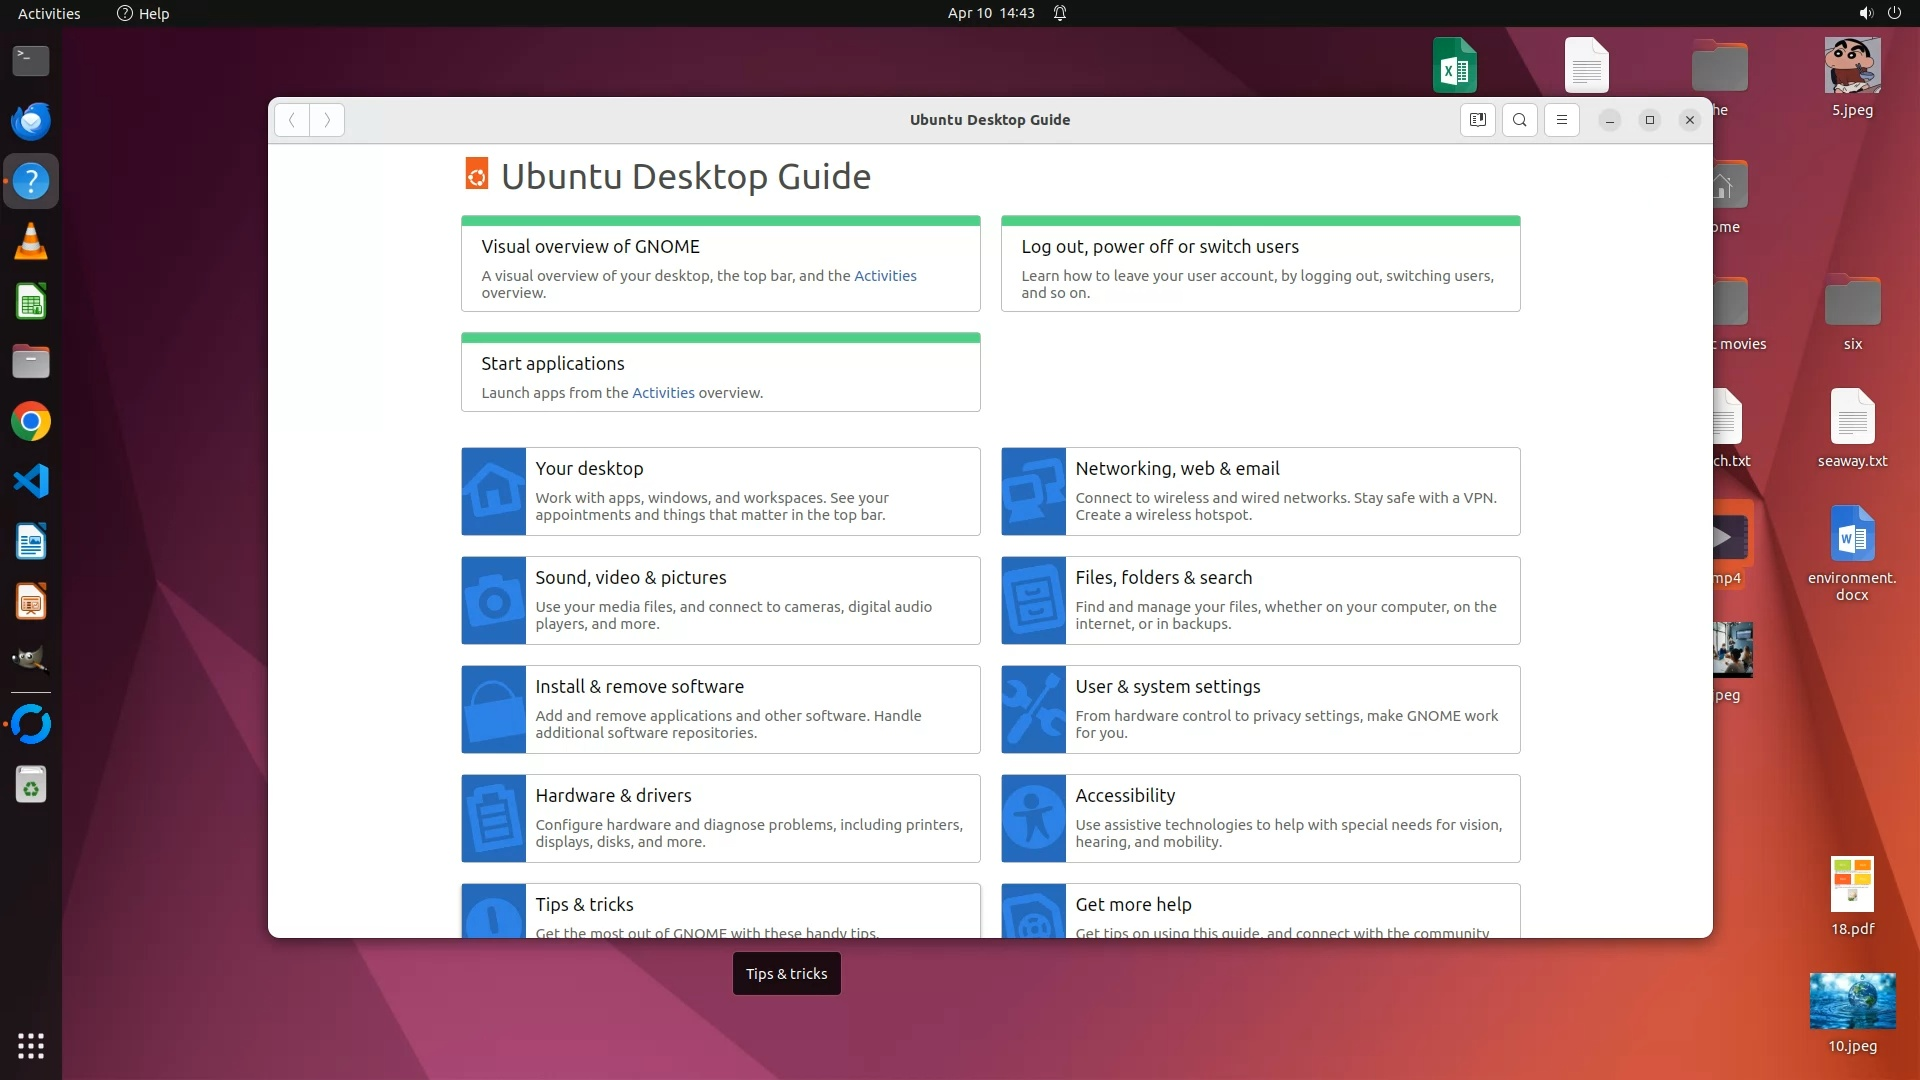Image resolution: width=1920 pixels, height=1080 pixels.
Task: Open the hamburger menu button
Action: 1561,120
